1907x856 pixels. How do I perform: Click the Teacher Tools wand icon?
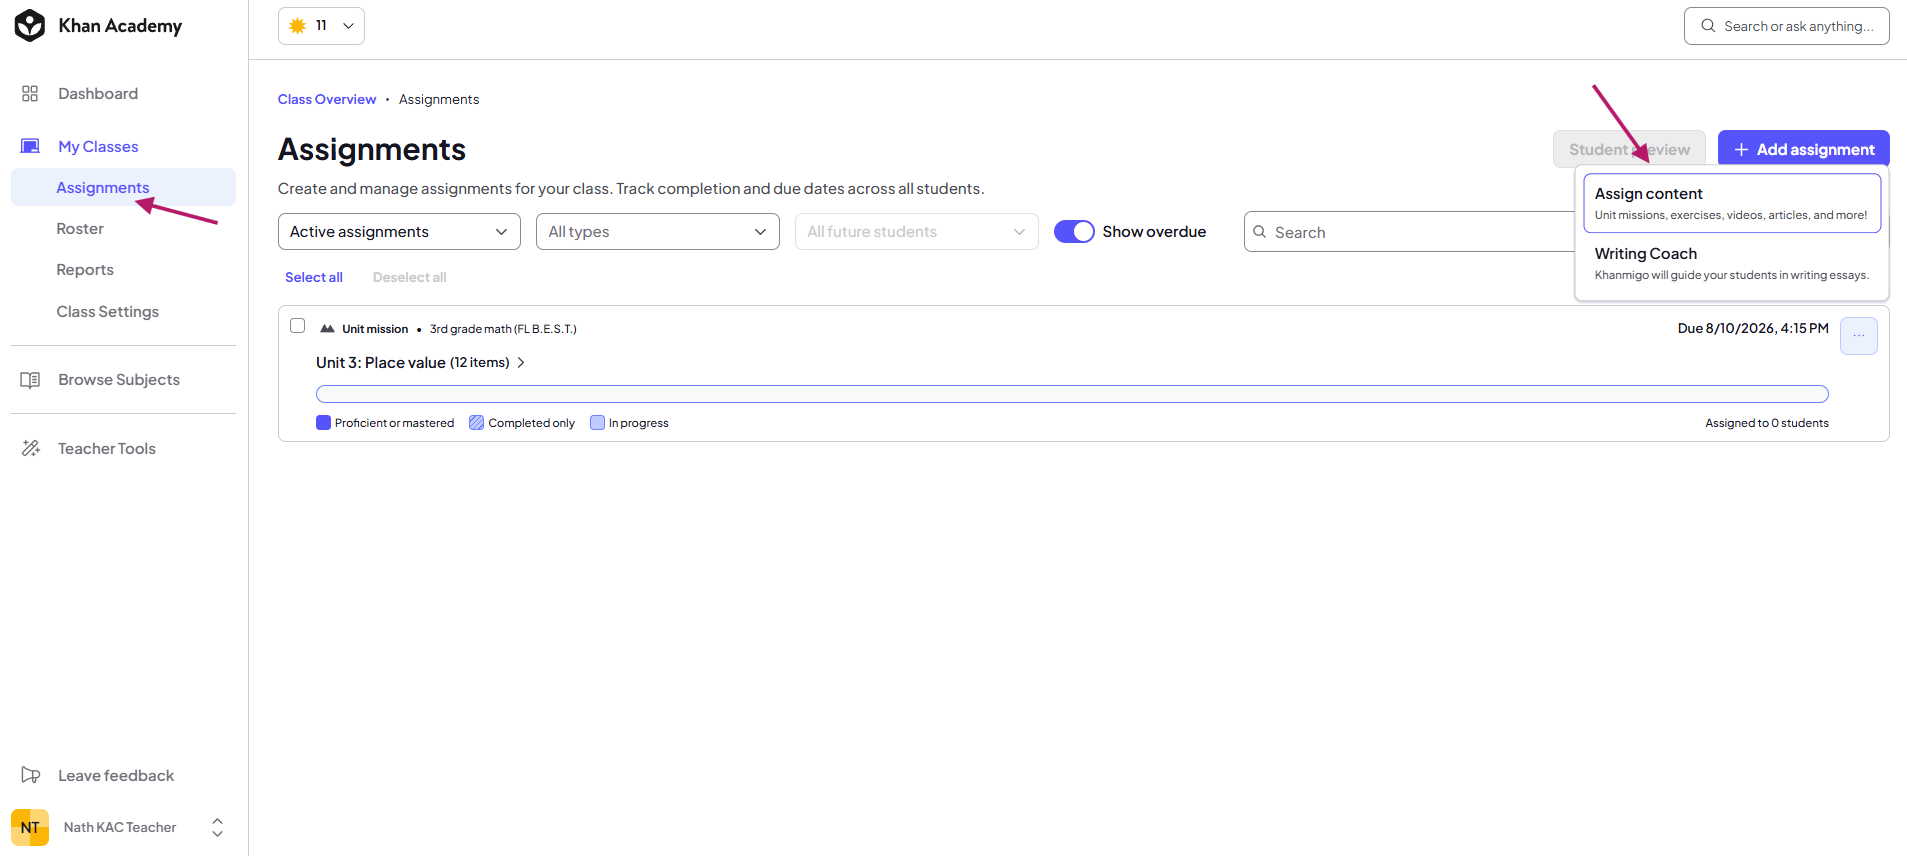point(30,448)
